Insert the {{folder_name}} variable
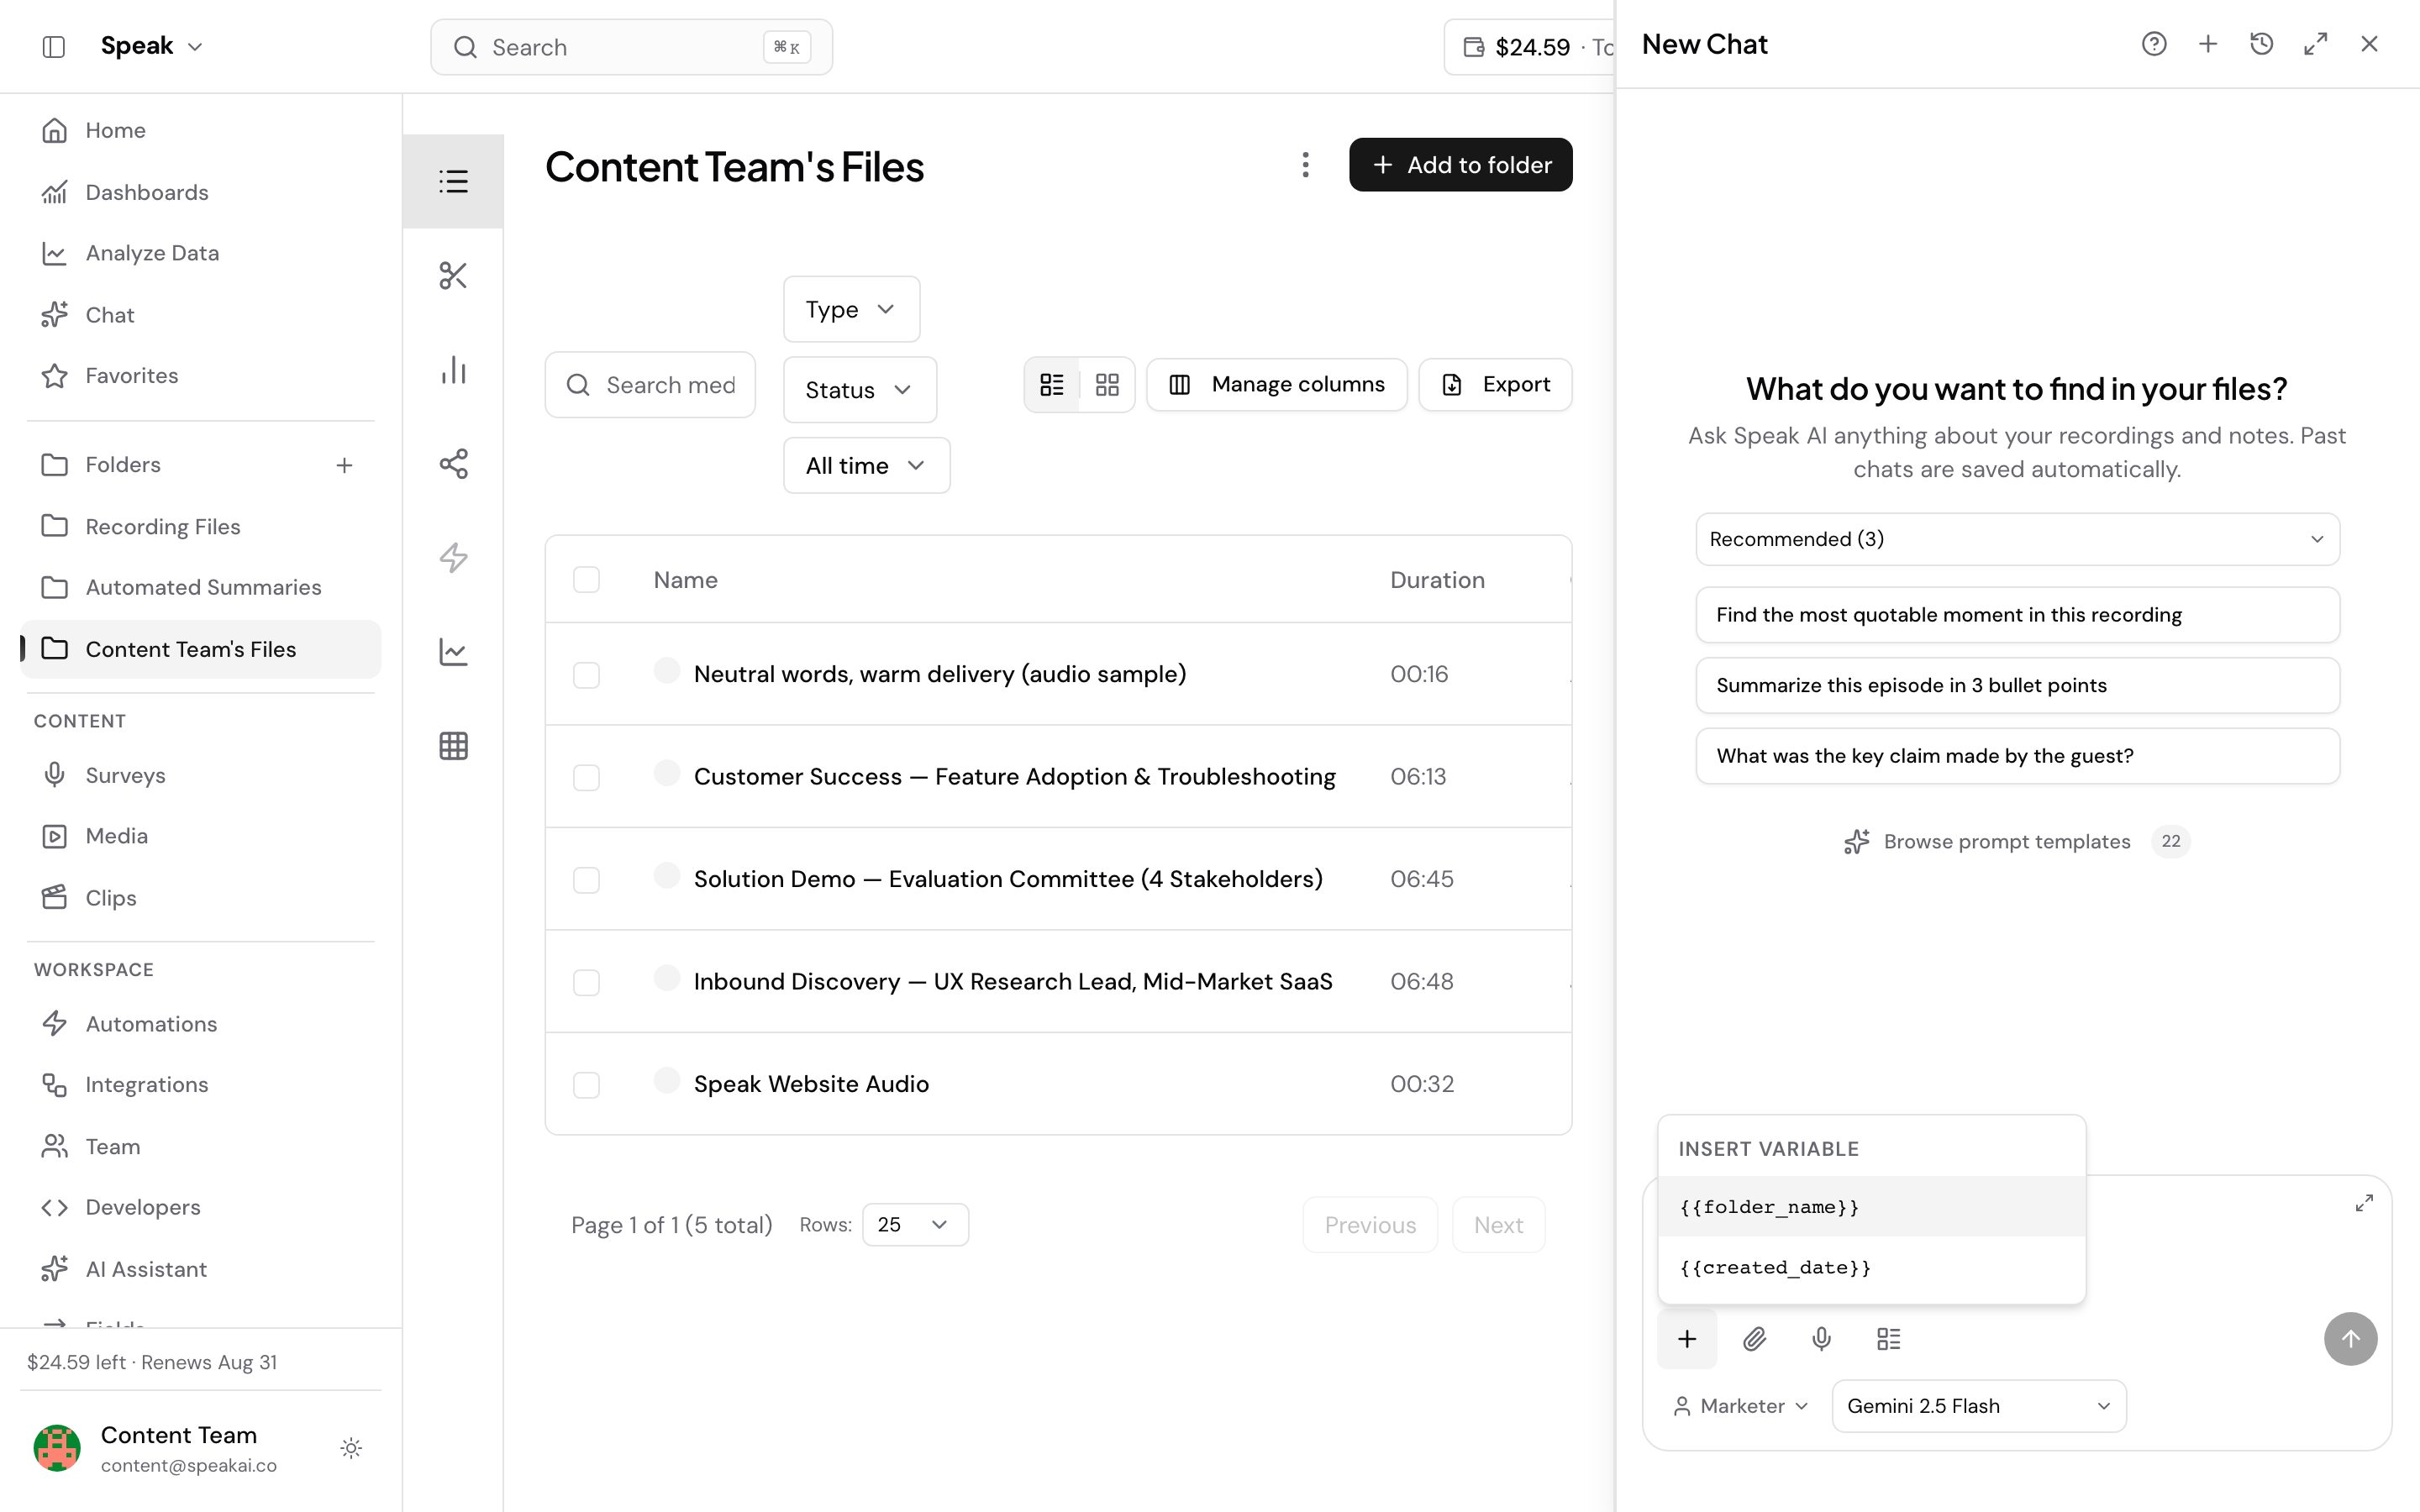2420x1512 pixels. [1871, 1207]
